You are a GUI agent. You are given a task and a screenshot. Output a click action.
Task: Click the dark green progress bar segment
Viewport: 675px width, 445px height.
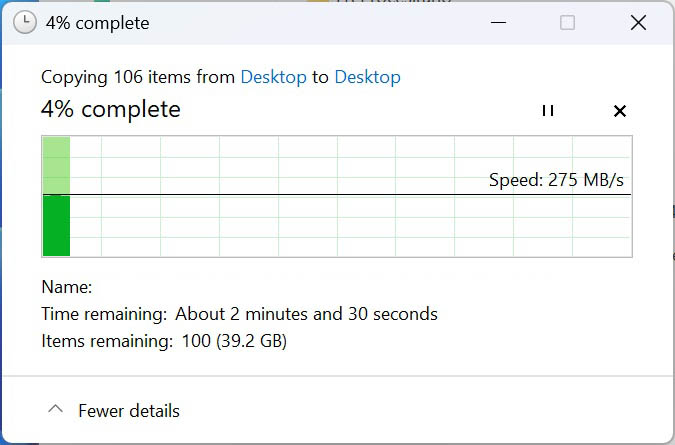coord(56,226)
